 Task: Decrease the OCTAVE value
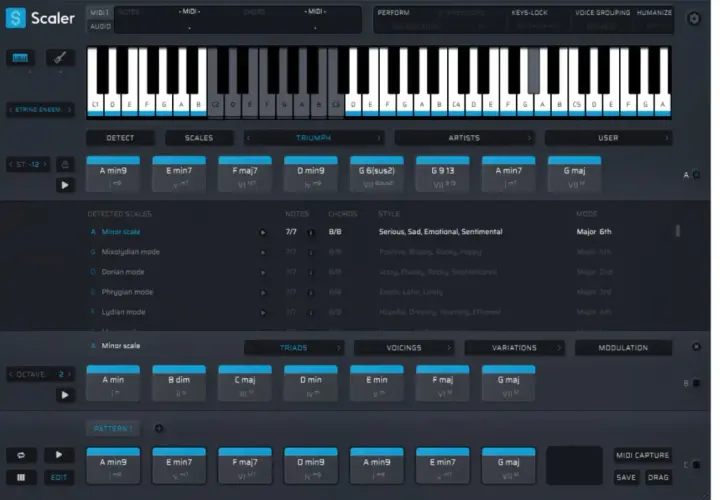pos(11,374)
